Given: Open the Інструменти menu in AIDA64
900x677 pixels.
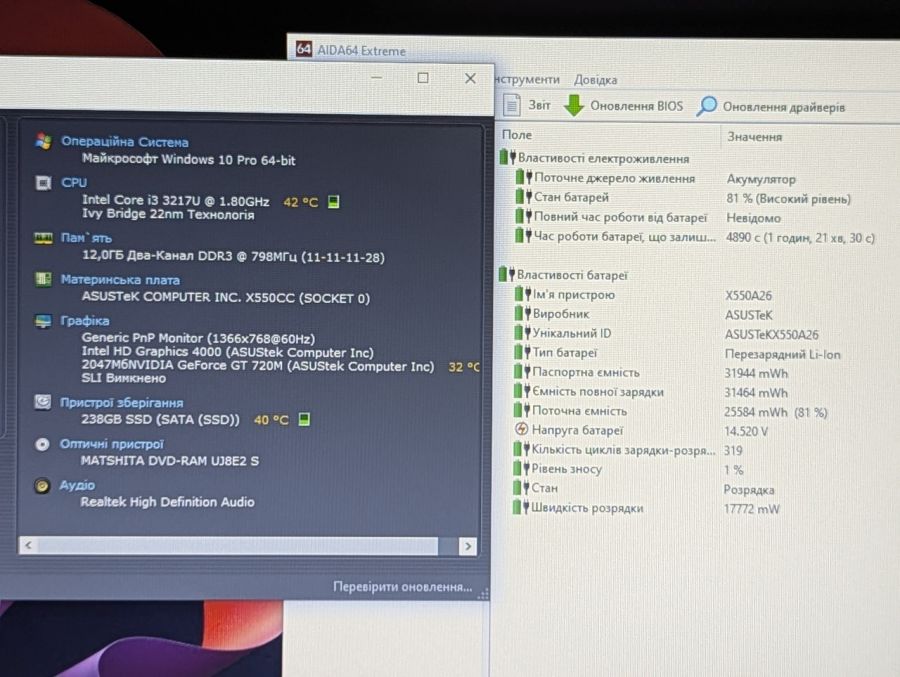Looking at the screenshot, I should coord(527,79).
